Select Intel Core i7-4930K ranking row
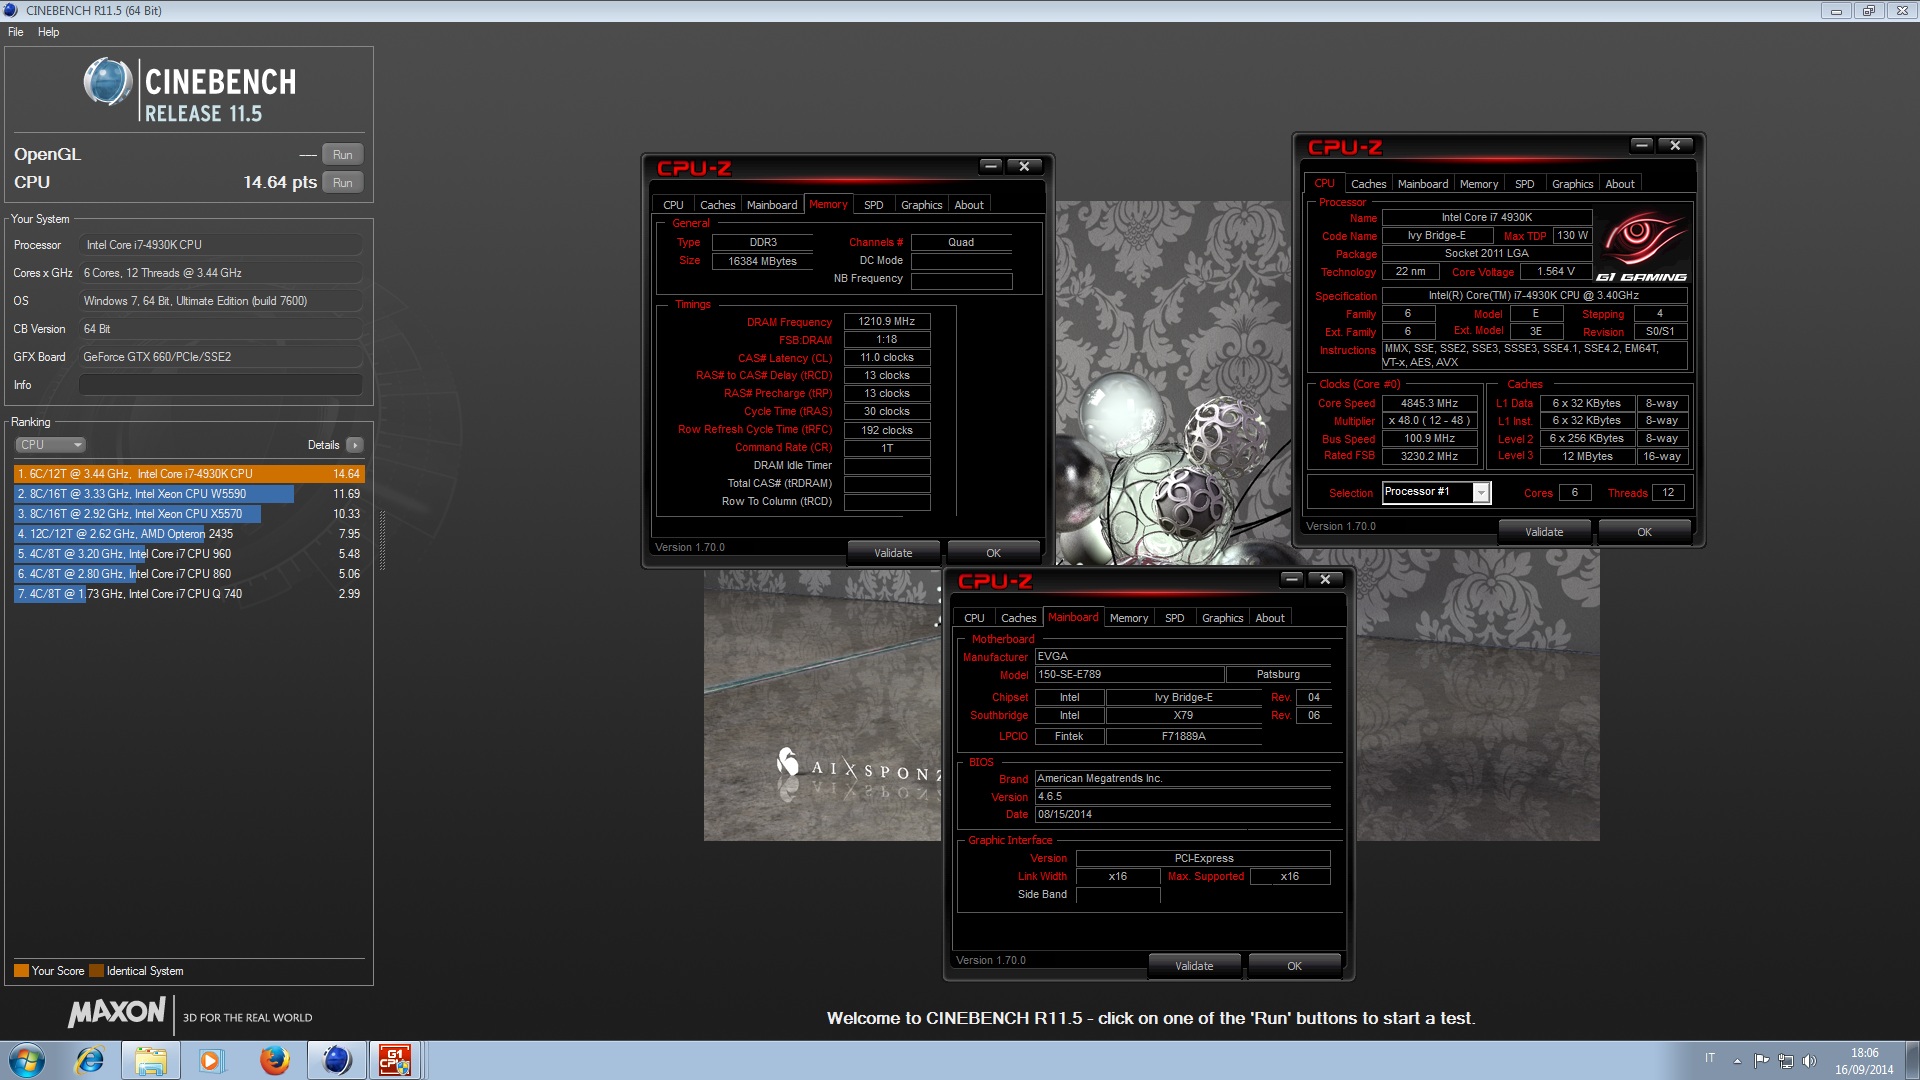Screen dimensions: 1920x1080 click(x=189, y=474)
